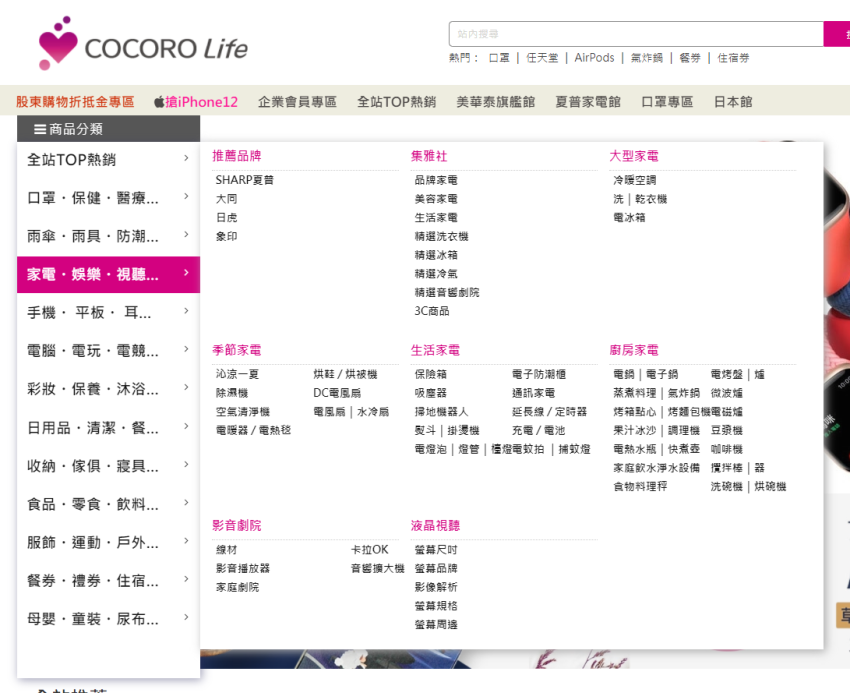Open 3C商品 under 集雅社
Viewport: 850px width, 693px height.
[432, 311]
